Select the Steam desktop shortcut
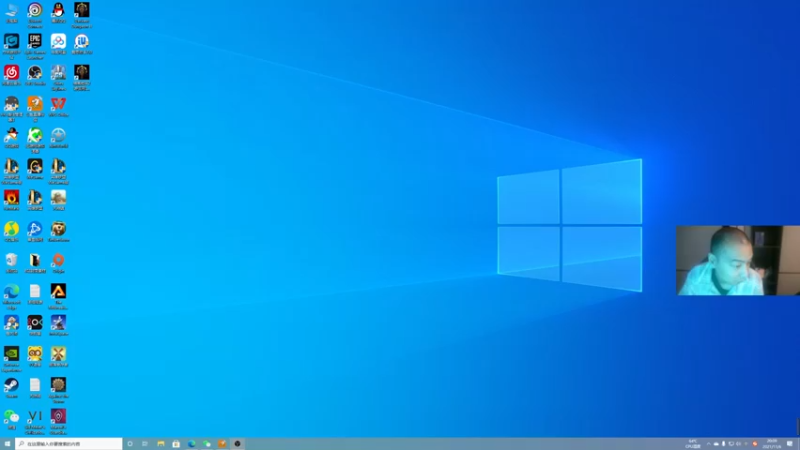Viewport: 800px width, 450px height. pyautogui.click(x=12, y=387)
